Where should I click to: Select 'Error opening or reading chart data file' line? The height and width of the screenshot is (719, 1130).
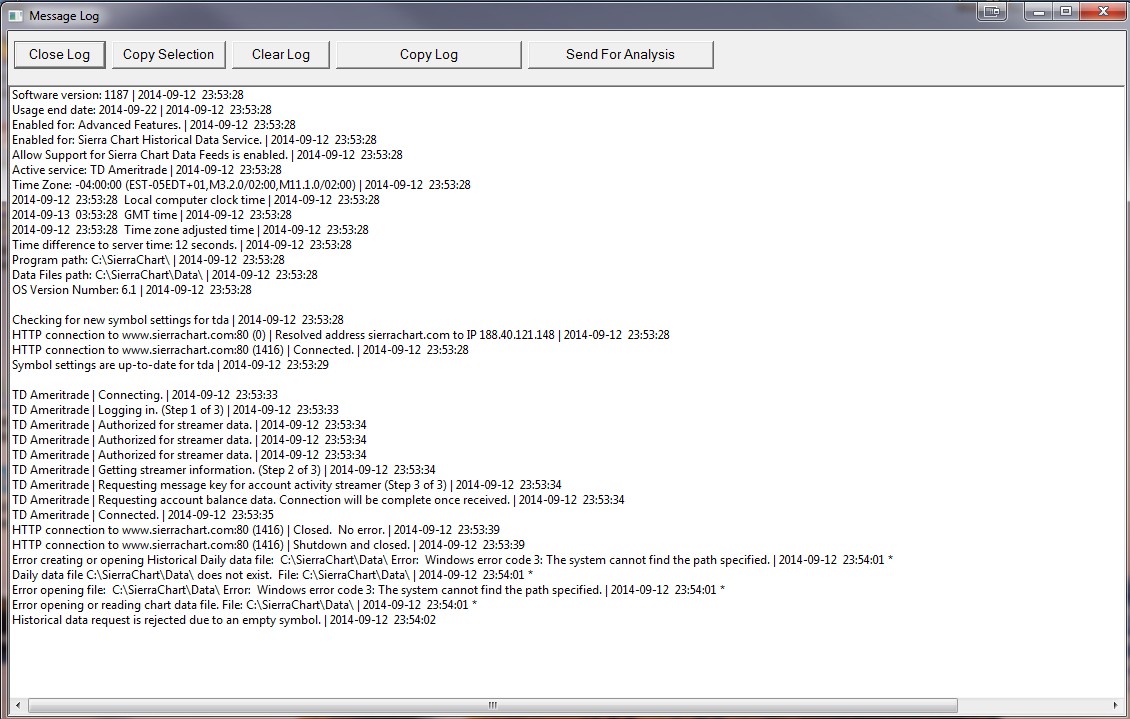tap(244, 607)
